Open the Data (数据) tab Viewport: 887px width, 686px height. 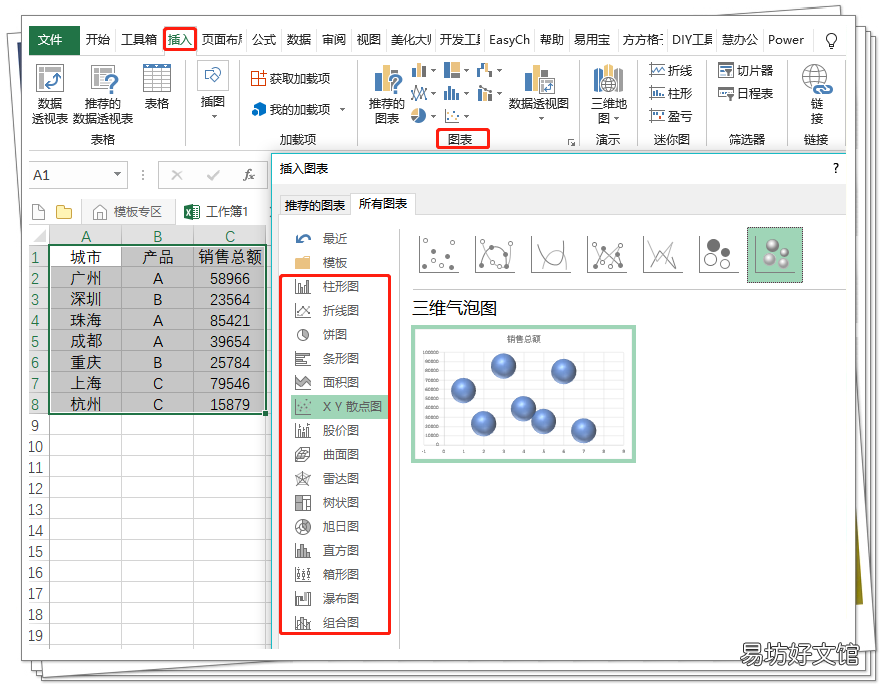[x=299, y=40]
